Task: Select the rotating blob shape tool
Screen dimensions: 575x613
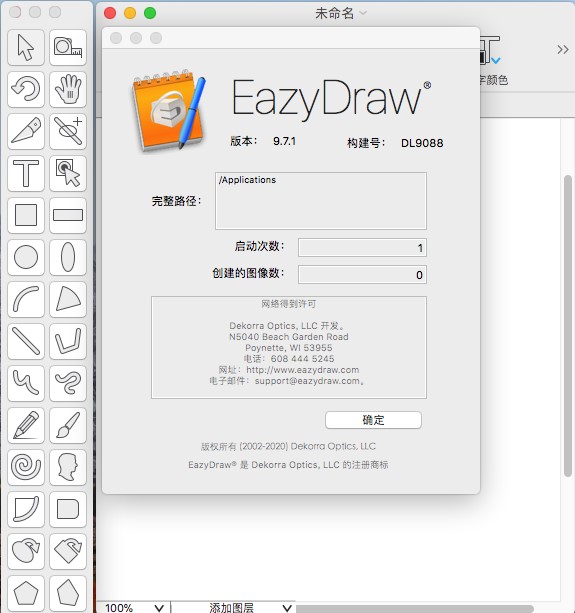Action: (x=26, y=552)
